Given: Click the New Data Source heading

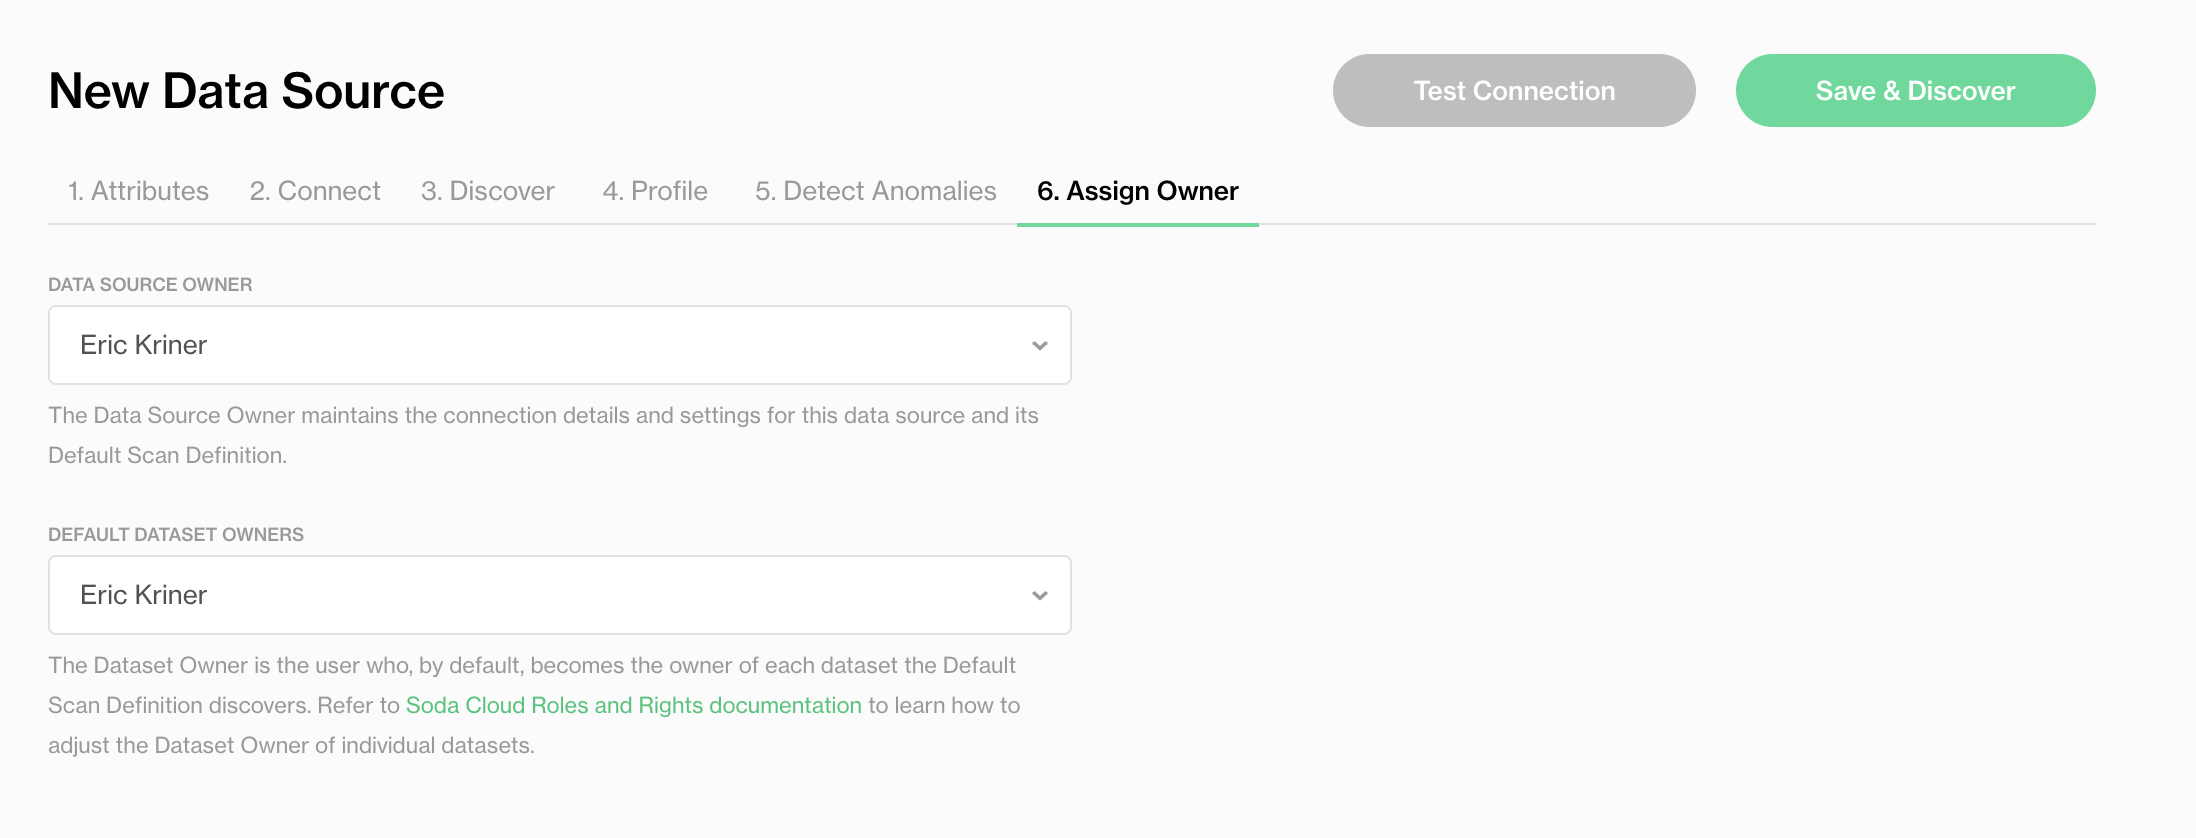Looking at the screenshot, I should point(246,91).
